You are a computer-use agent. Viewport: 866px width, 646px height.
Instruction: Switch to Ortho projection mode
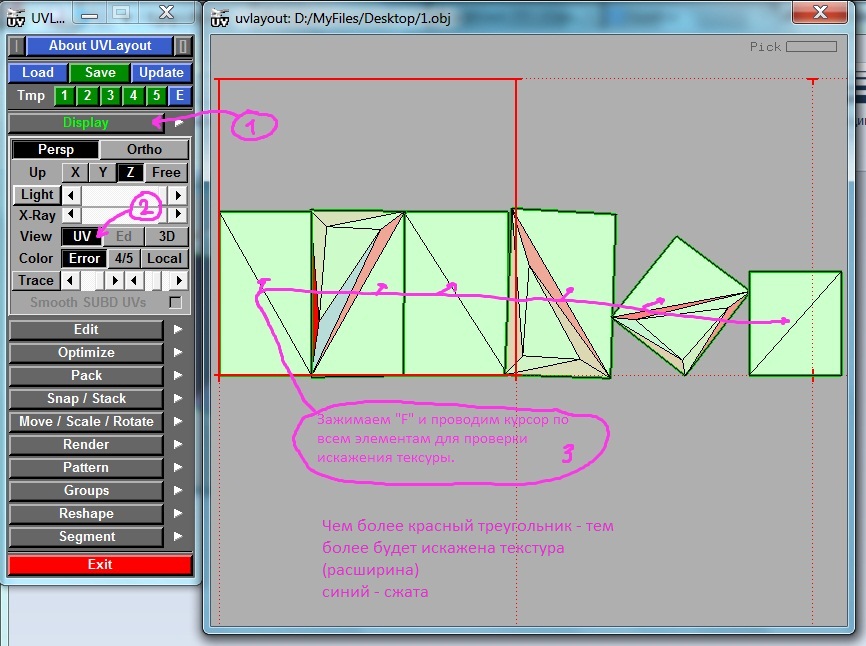[144, 149]
